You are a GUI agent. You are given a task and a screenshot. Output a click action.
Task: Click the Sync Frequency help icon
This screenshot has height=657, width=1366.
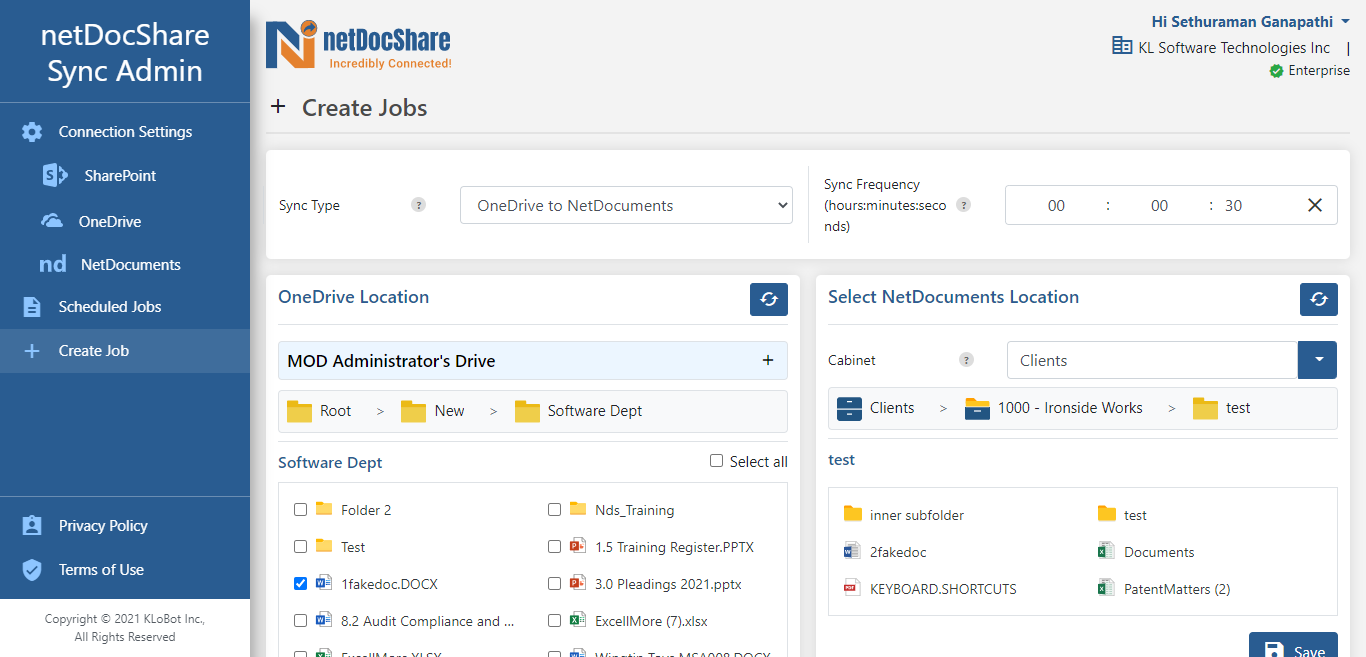coord(963,205)
